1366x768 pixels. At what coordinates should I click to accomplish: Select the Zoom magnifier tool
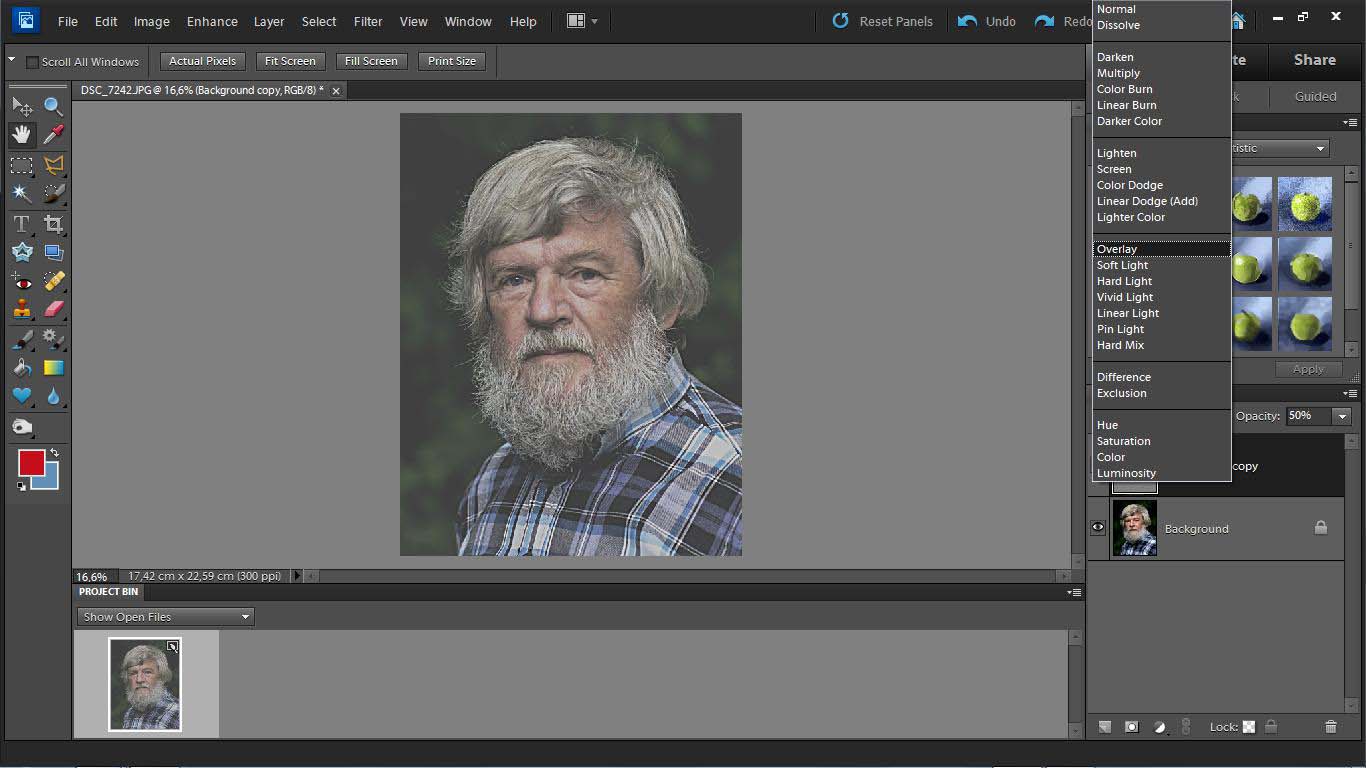tap(53, 106)
